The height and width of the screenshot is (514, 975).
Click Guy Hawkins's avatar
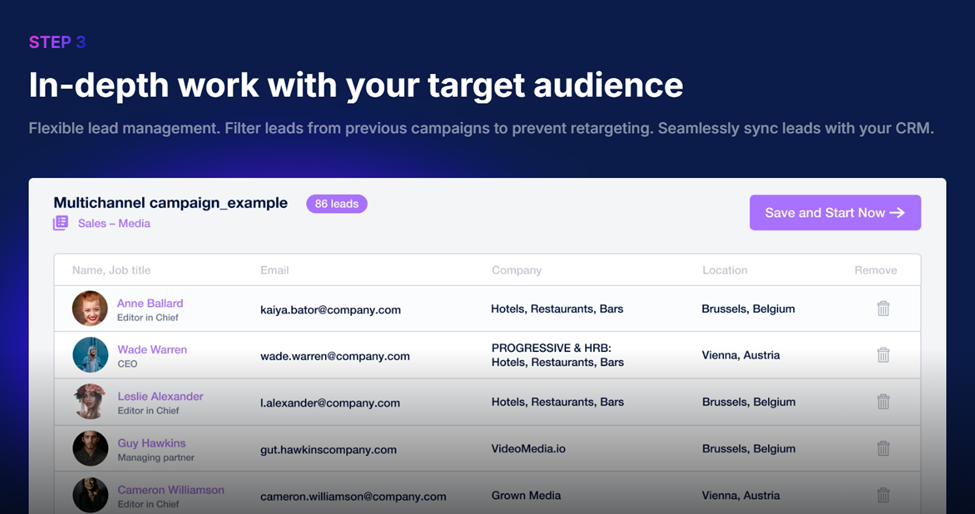90,448
